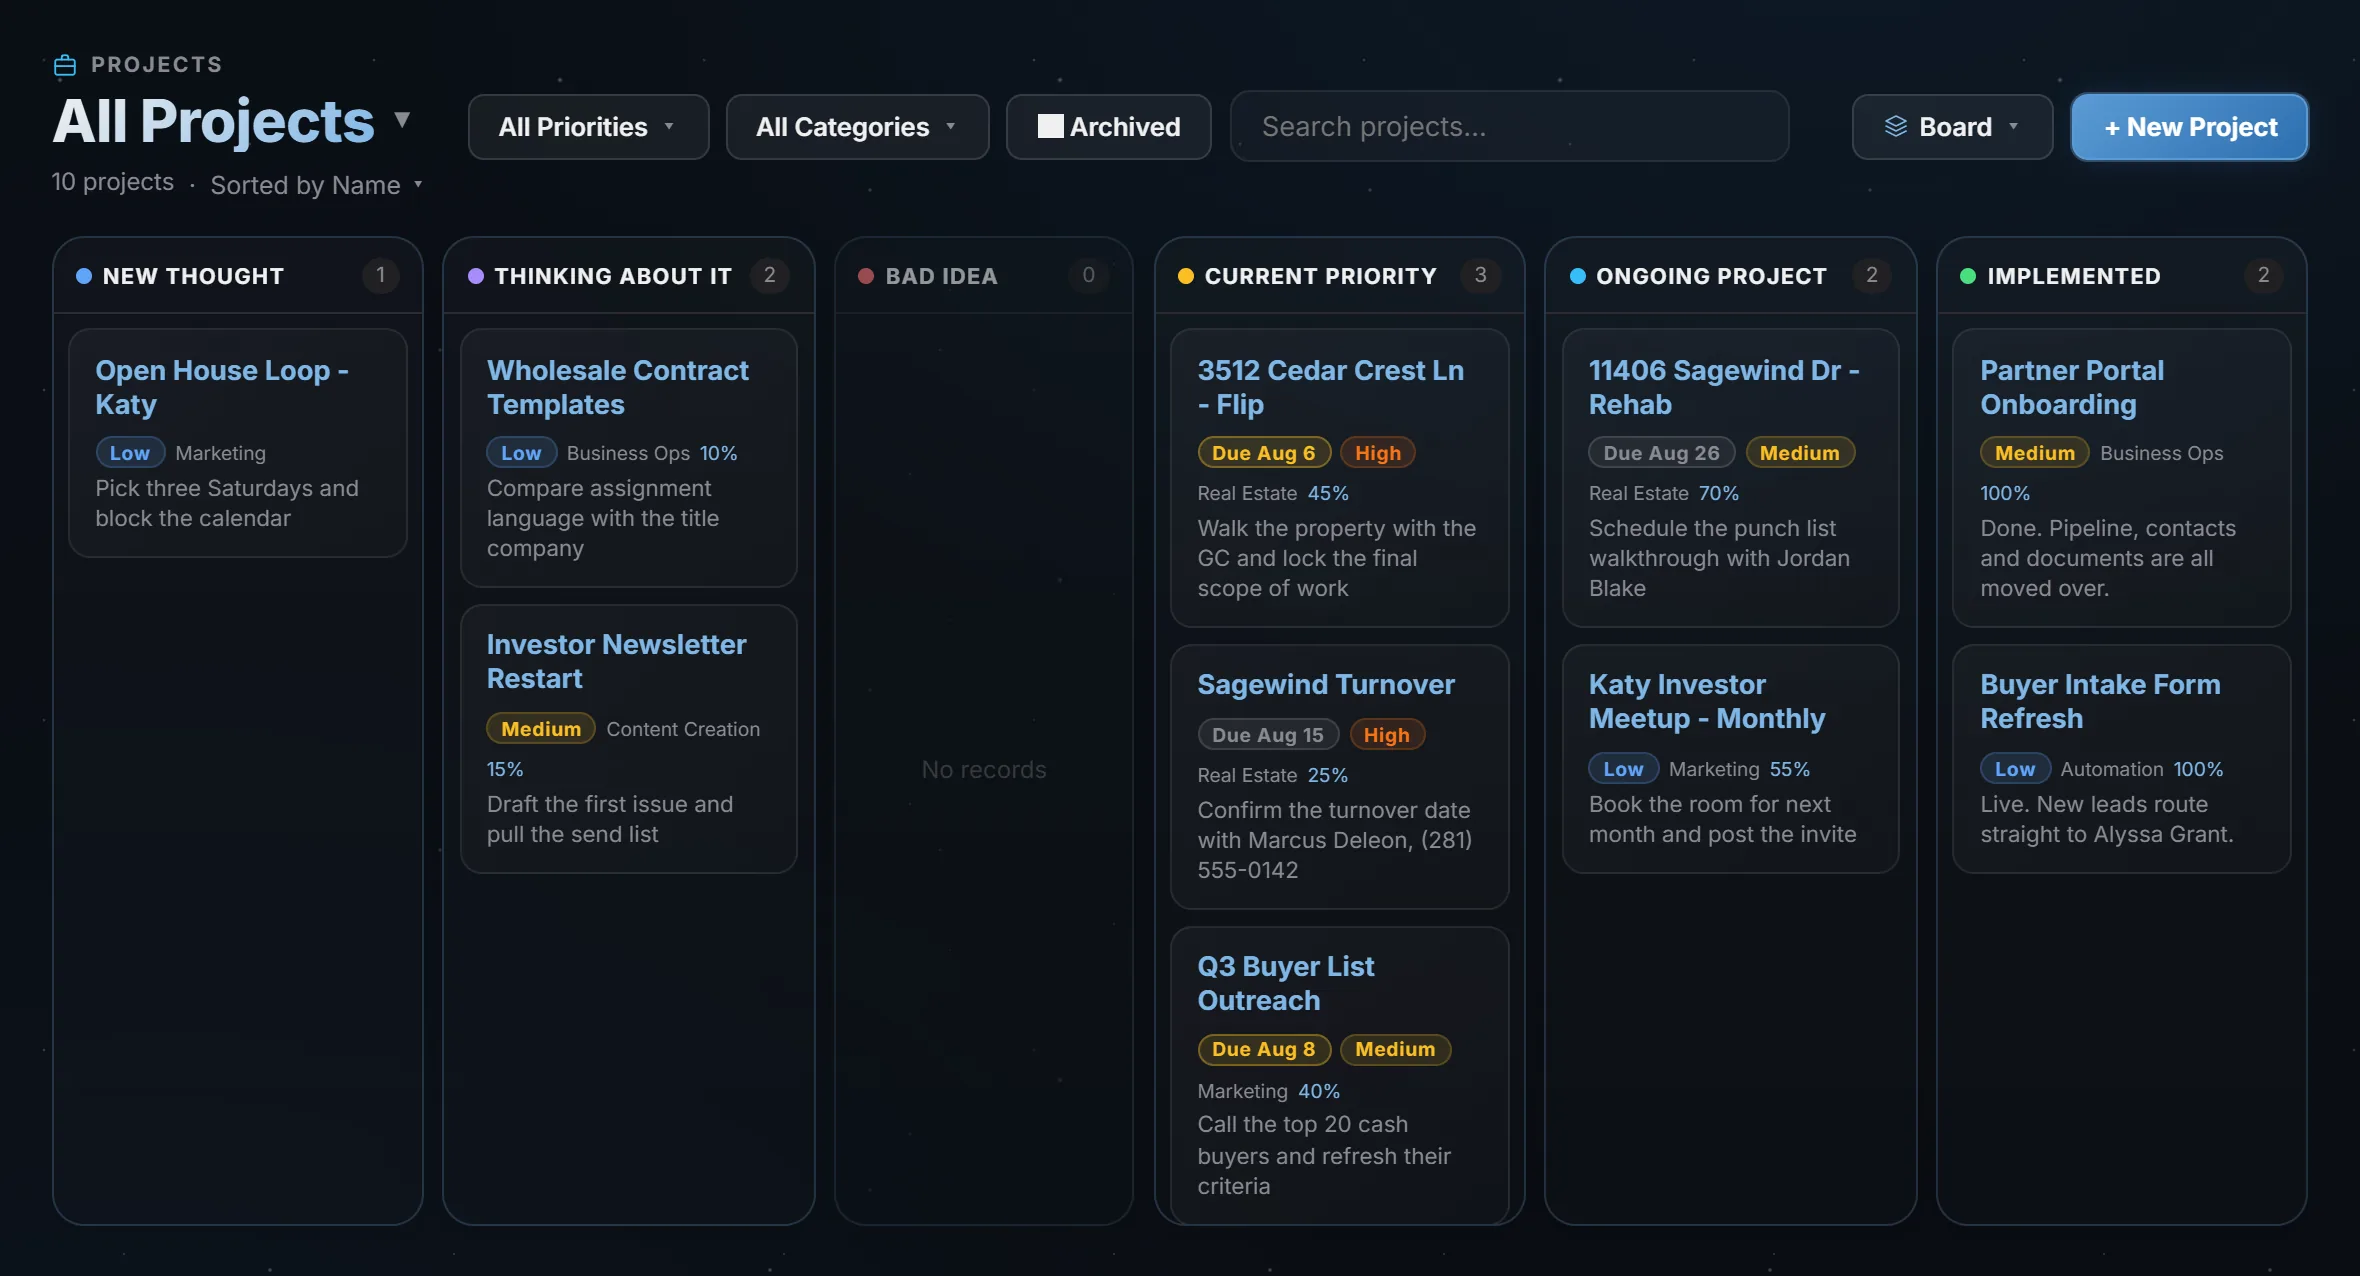Open the Sagewind Turnover project card
Screen dimensions: 2360x1276
(x=1339, y=776)
